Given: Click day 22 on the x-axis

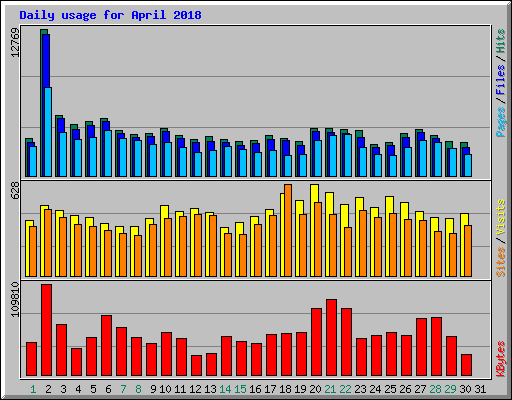Looking at the screenshot, I should 345,389.
